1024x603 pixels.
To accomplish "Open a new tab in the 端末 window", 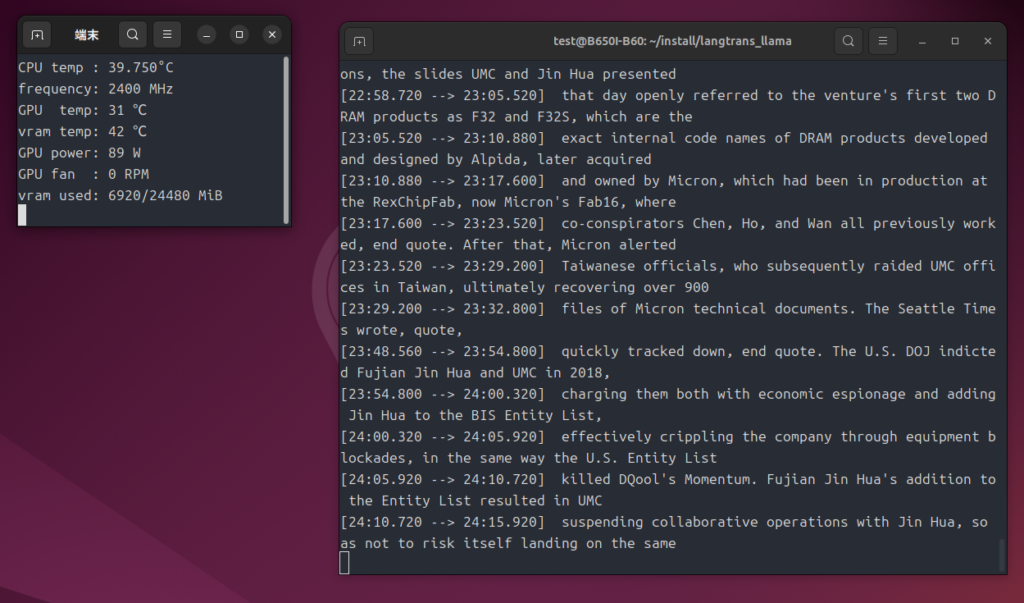I will (x=37, y=35).
